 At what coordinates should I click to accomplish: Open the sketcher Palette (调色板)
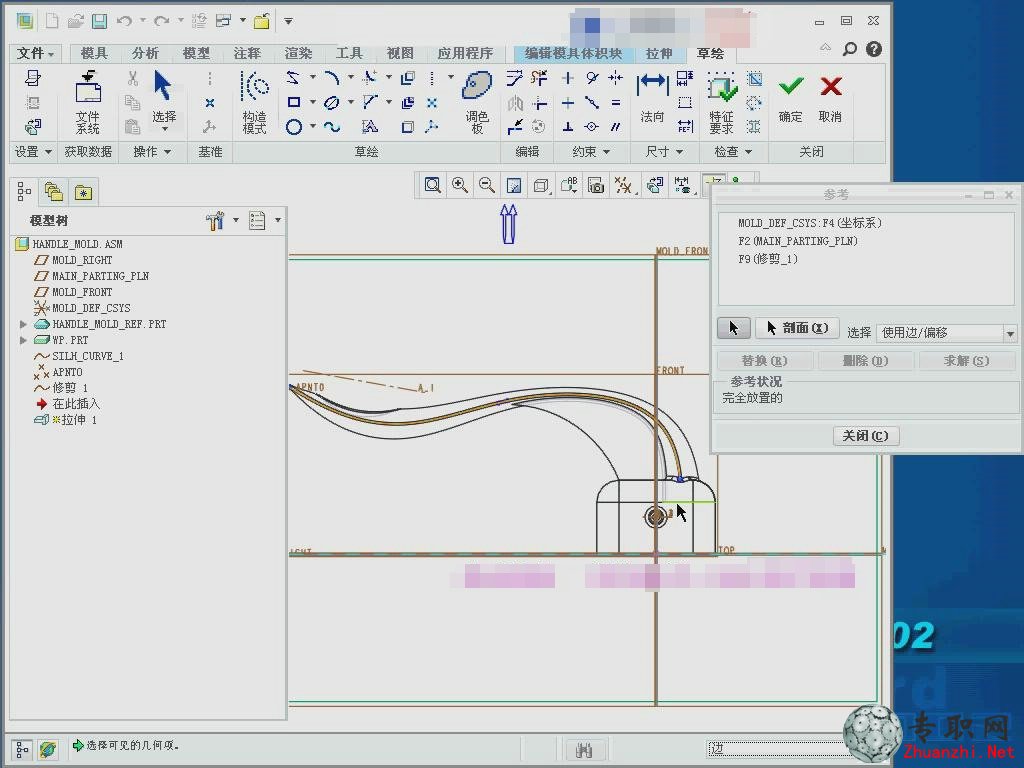(477, 102)
